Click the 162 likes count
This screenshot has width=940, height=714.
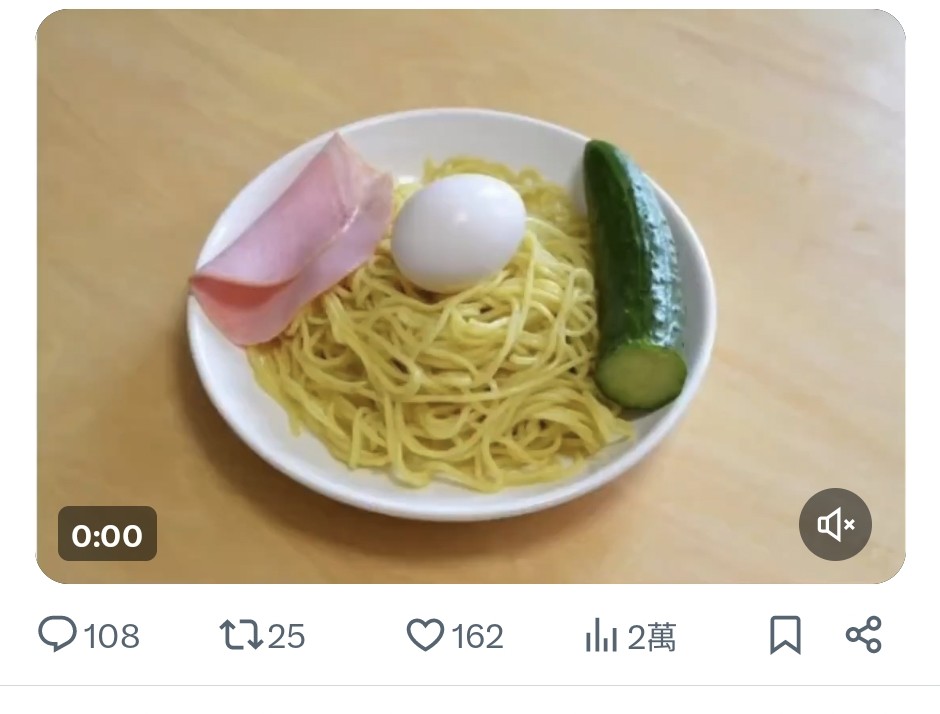tap(477, 636)
